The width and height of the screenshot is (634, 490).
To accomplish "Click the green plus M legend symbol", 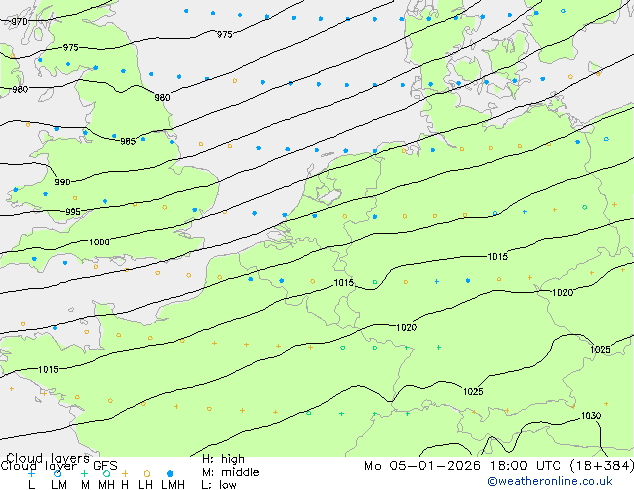I will [x=84, y=473].
